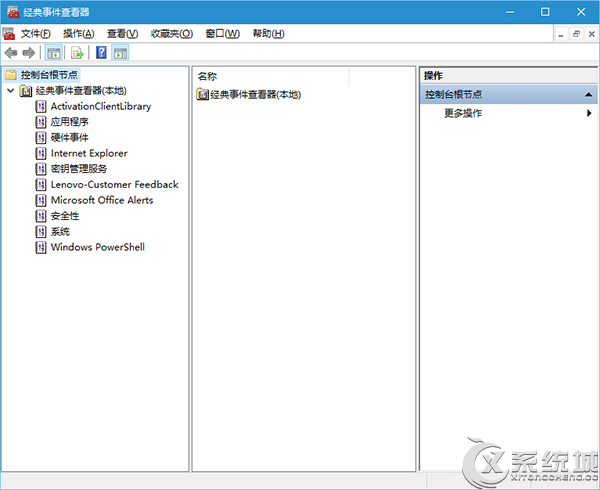Click the 控制台根节点 actions section header
The height and width of the screenshot is (490, 600).
tap(509, 94)
